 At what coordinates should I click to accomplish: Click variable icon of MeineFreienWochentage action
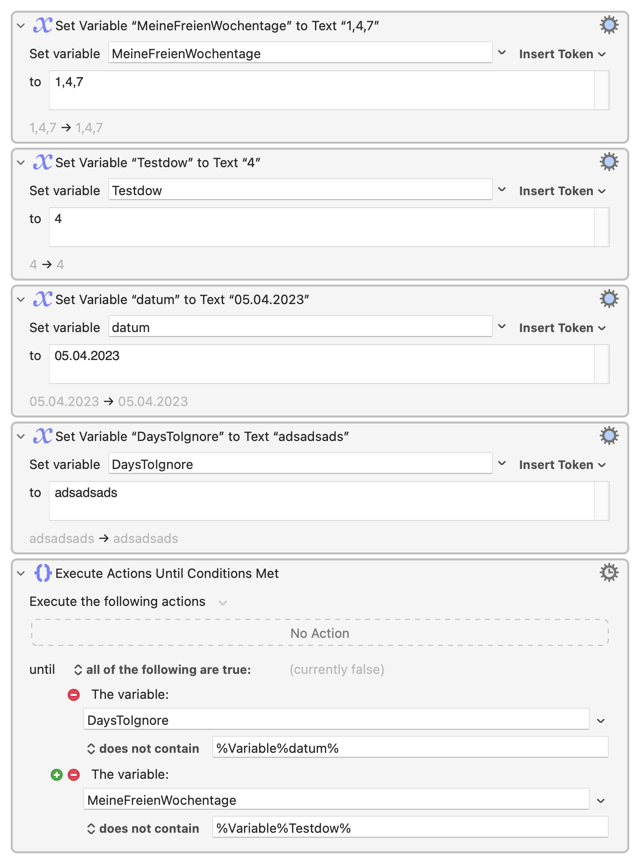pyautogui.click(x=43, y=25)
